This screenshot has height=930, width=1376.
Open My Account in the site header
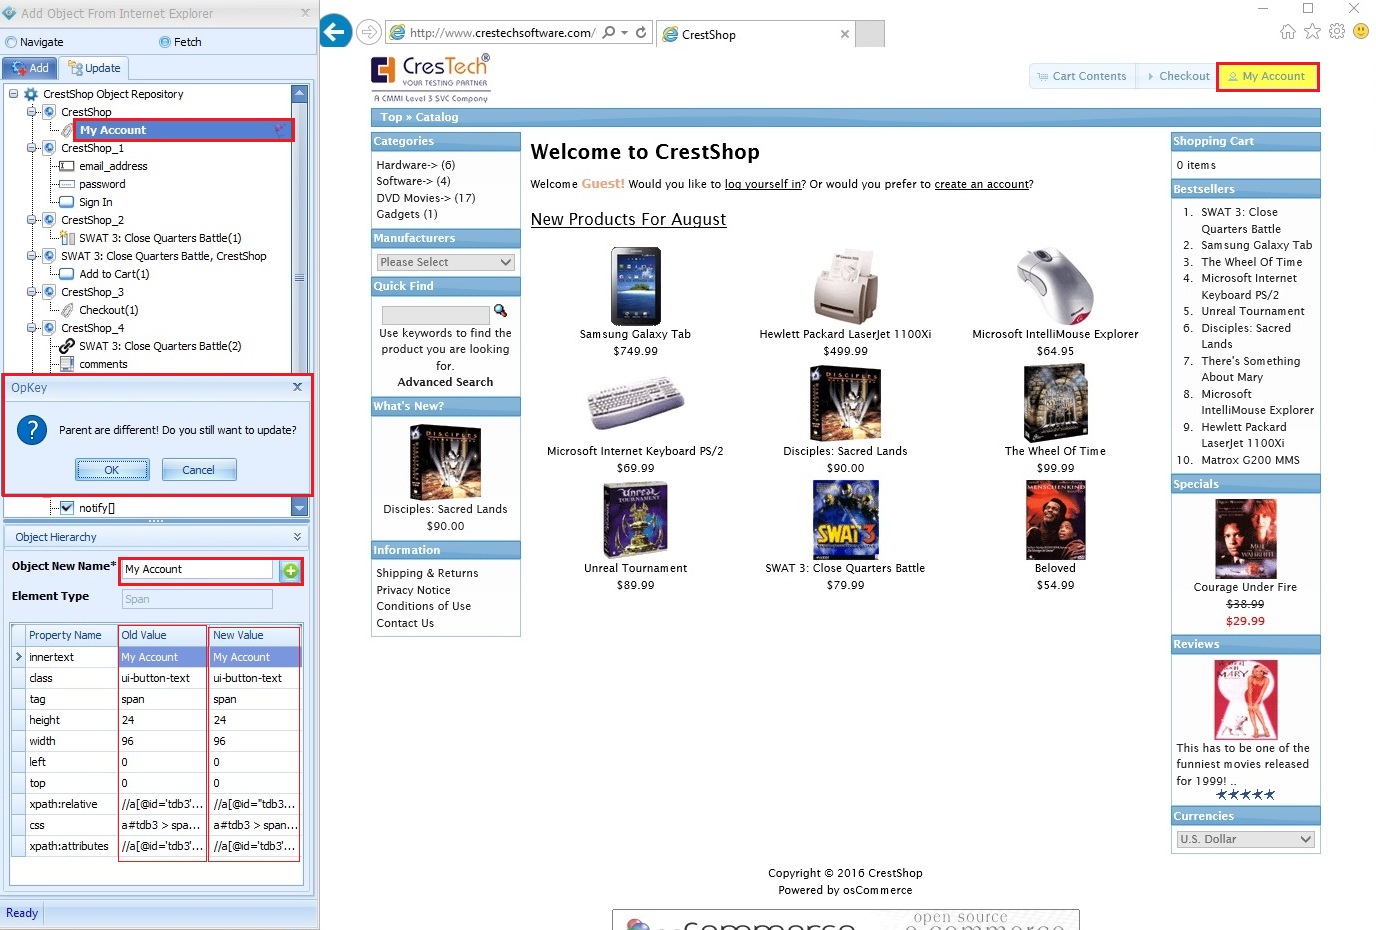[x=1267, y=76]
